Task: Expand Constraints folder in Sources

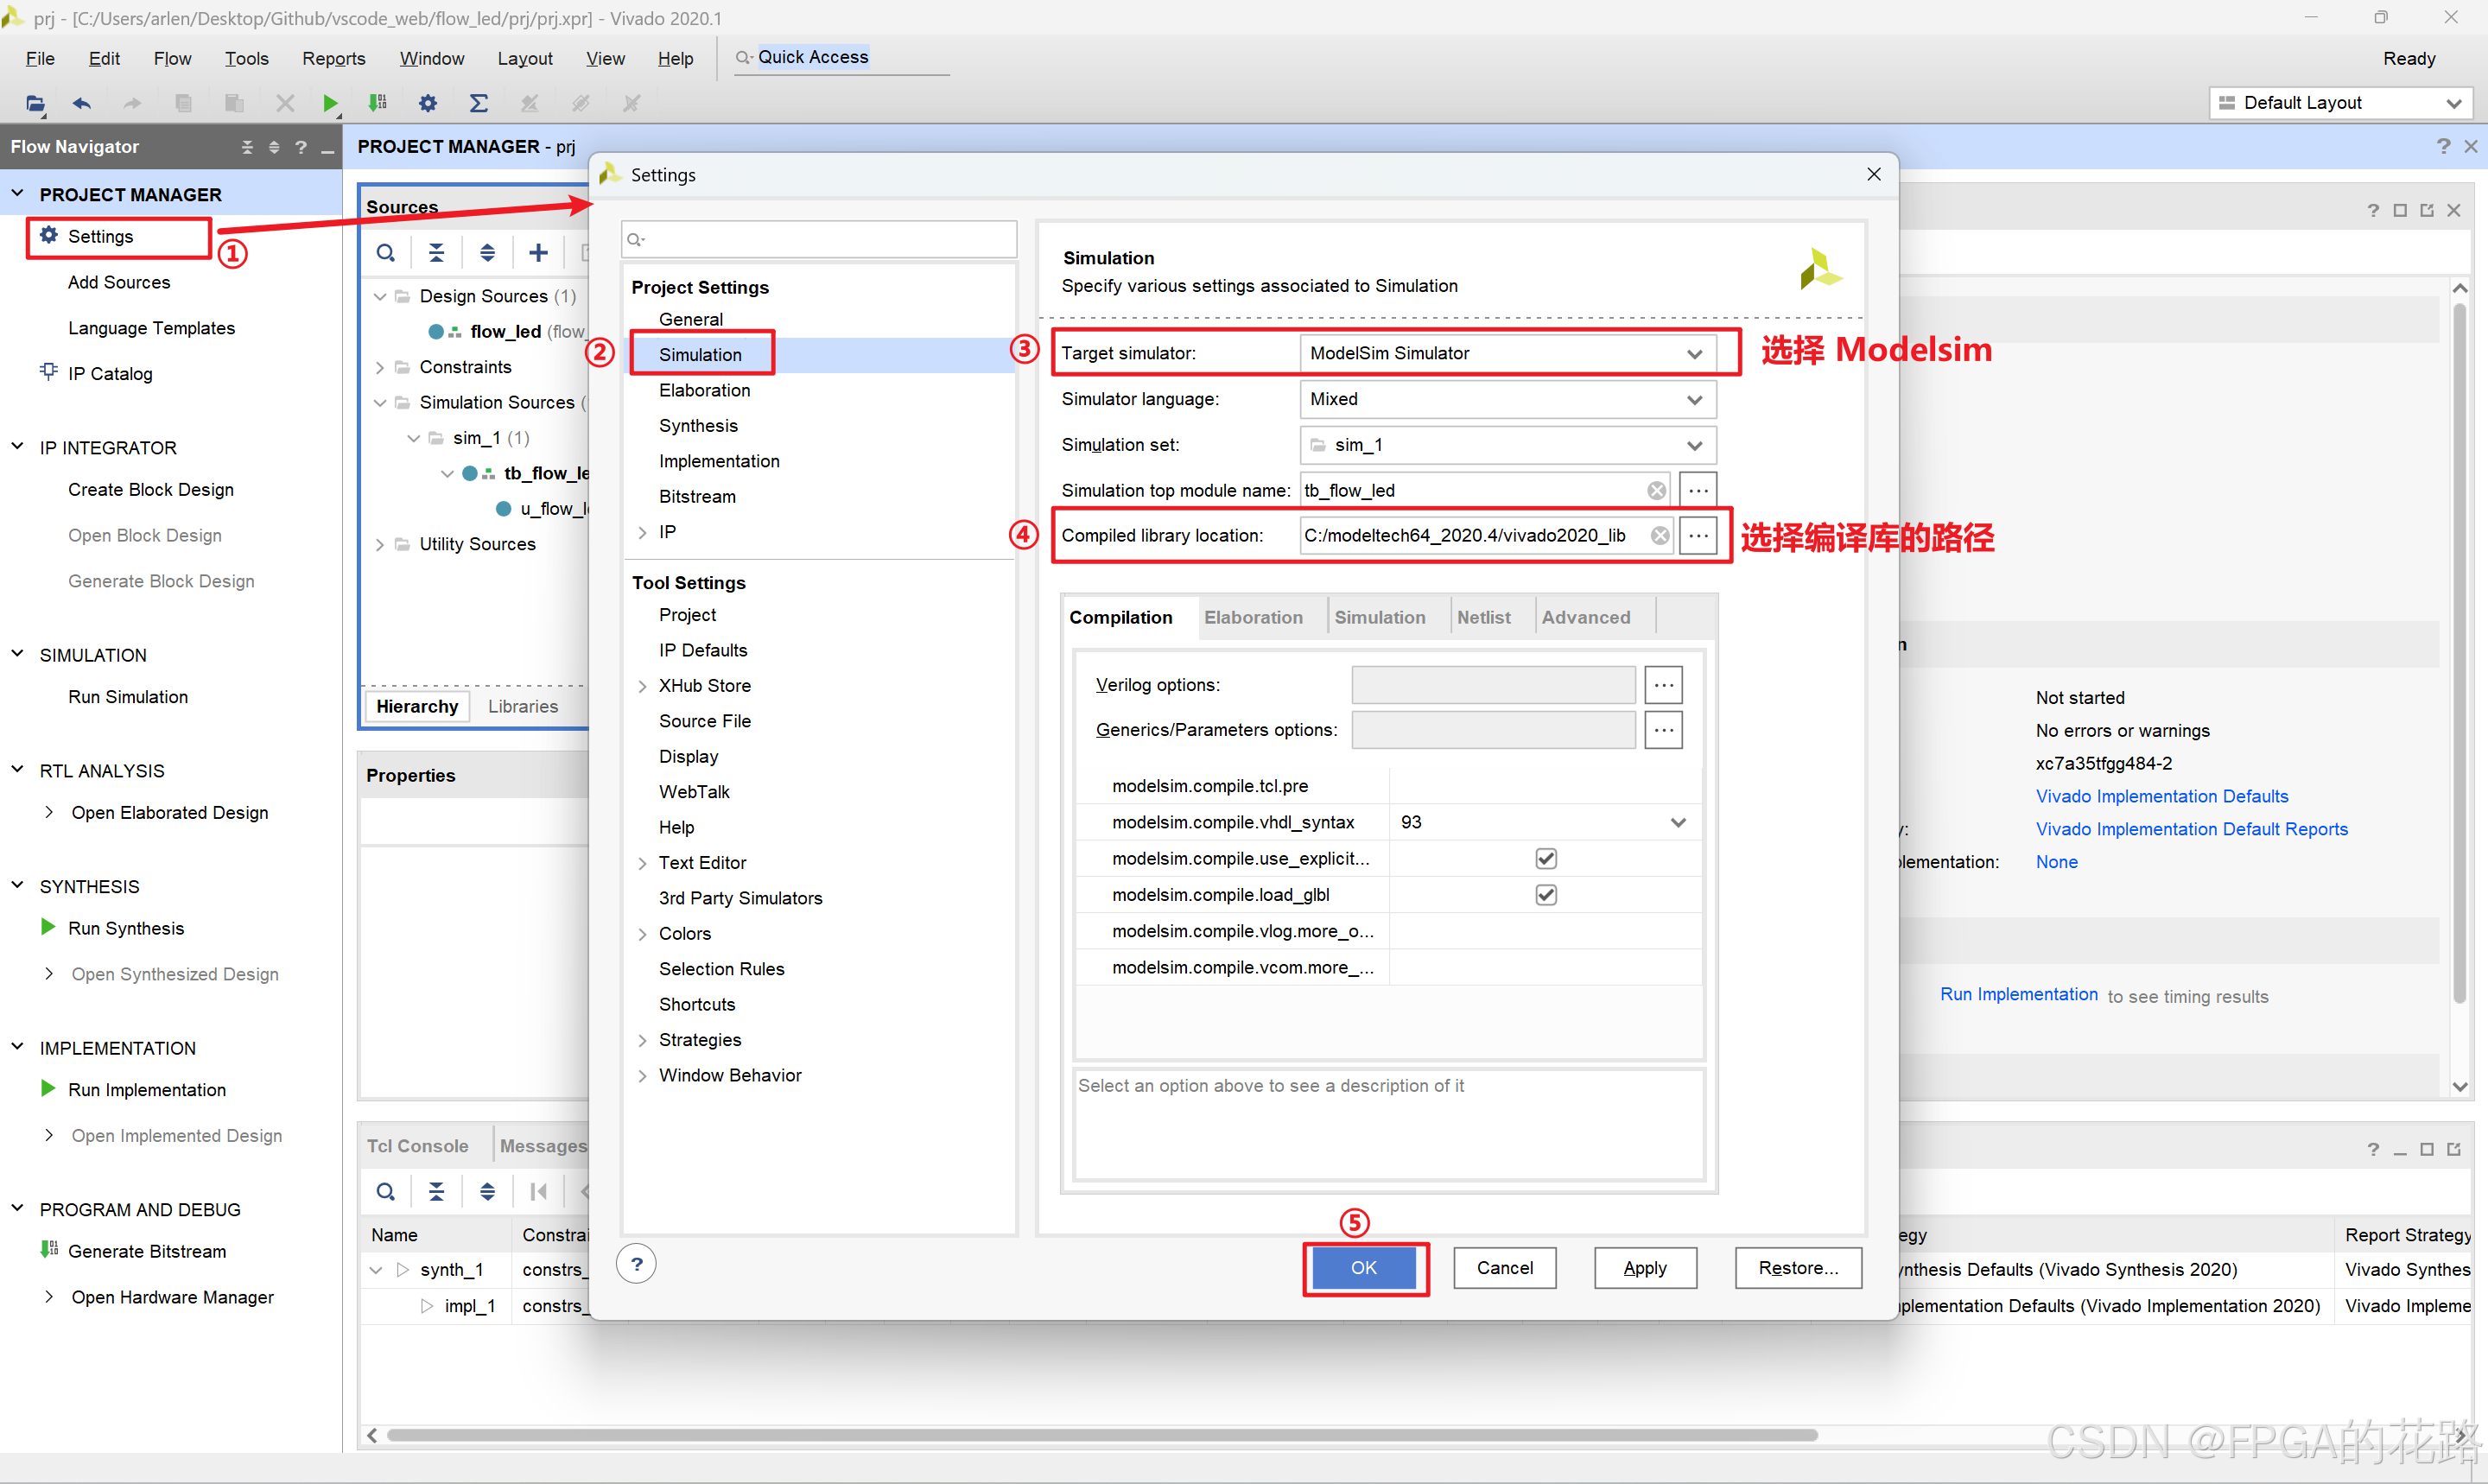Action: [380, 367]
